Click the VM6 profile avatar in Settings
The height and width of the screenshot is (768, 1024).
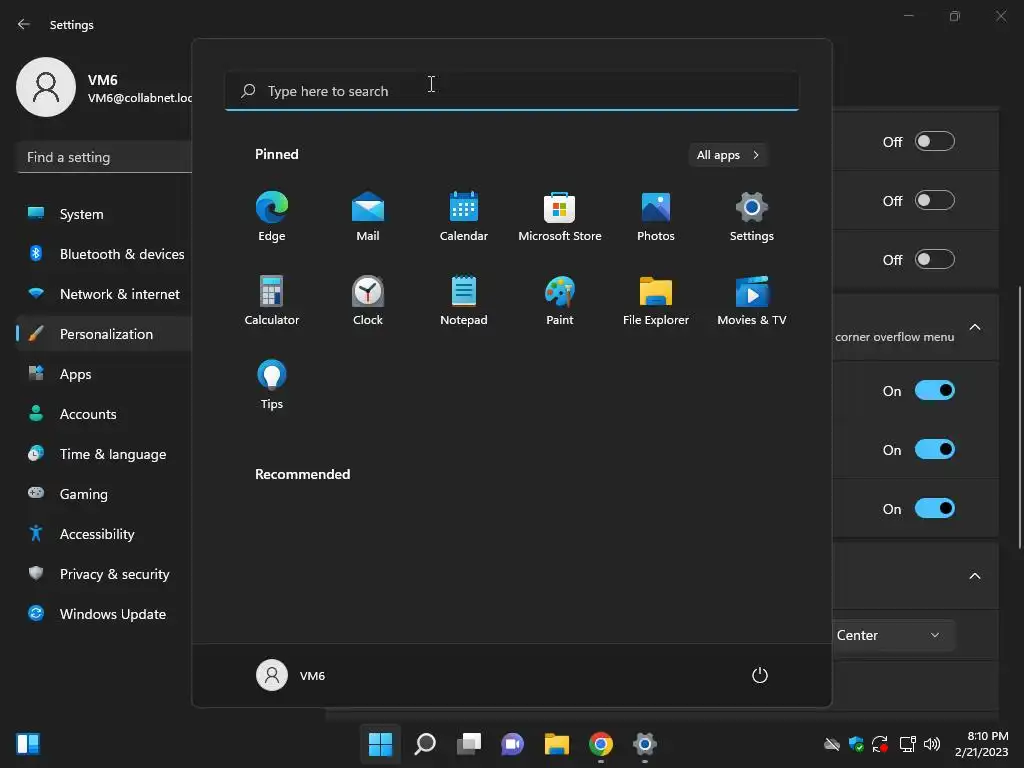[46, 87]
